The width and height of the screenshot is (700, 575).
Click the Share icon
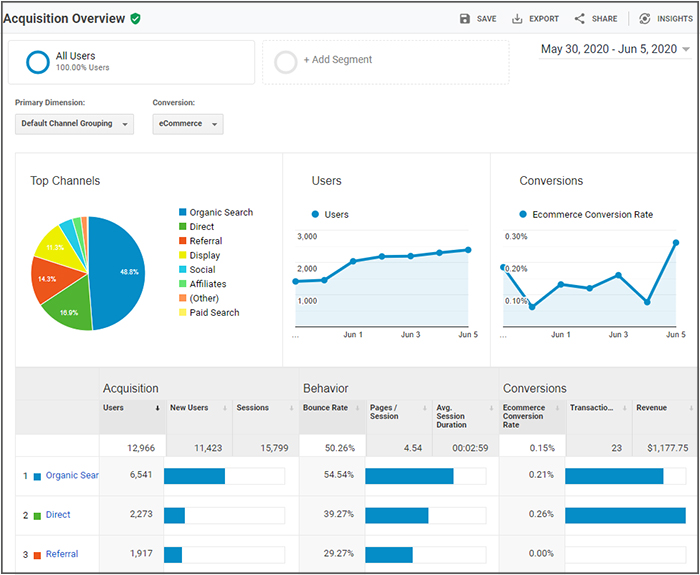coord(579,19)
